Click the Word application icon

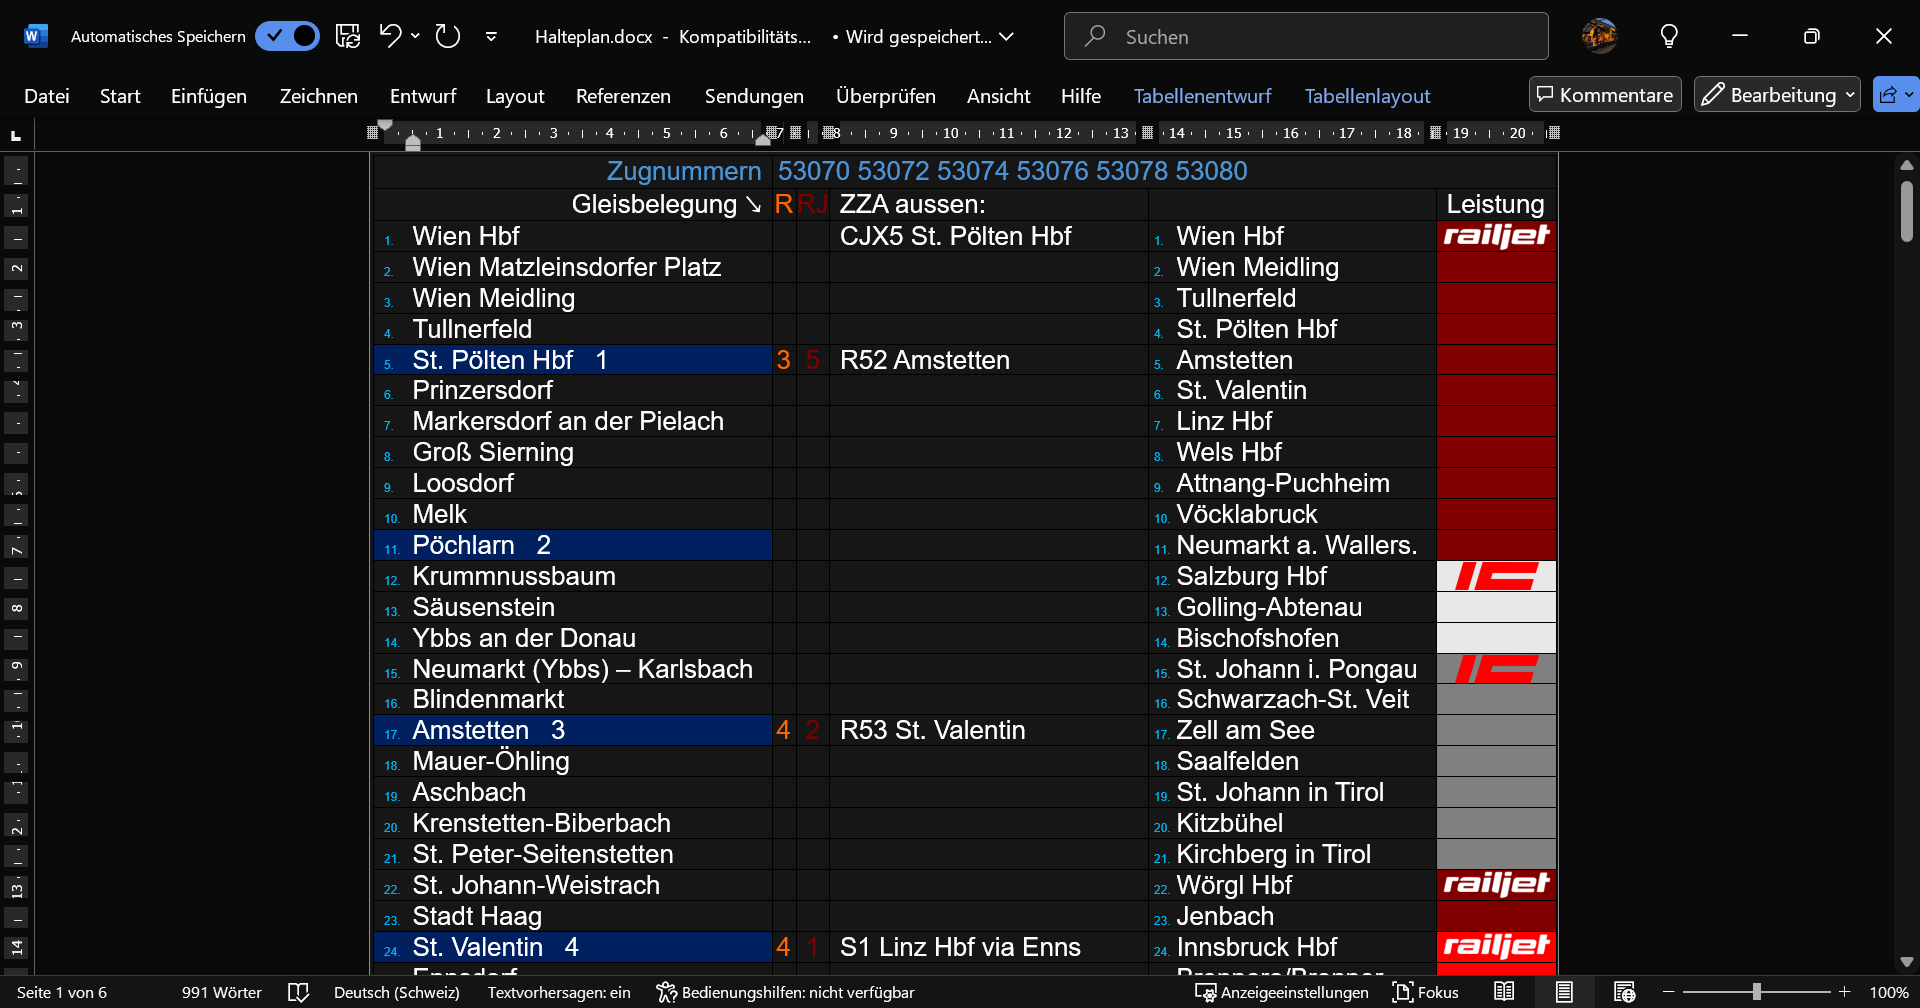[x=35, y=37]
